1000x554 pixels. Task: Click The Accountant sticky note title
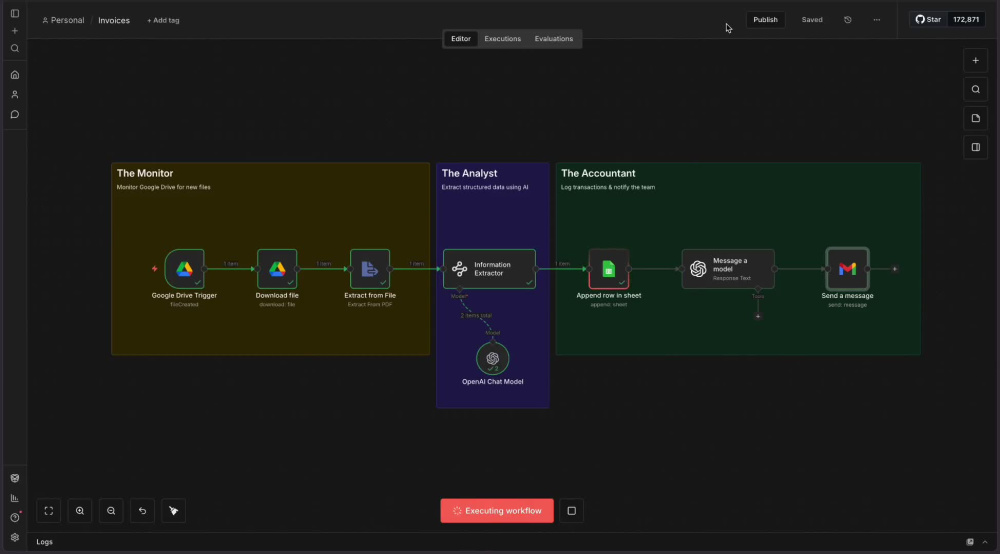click(598, 173)
